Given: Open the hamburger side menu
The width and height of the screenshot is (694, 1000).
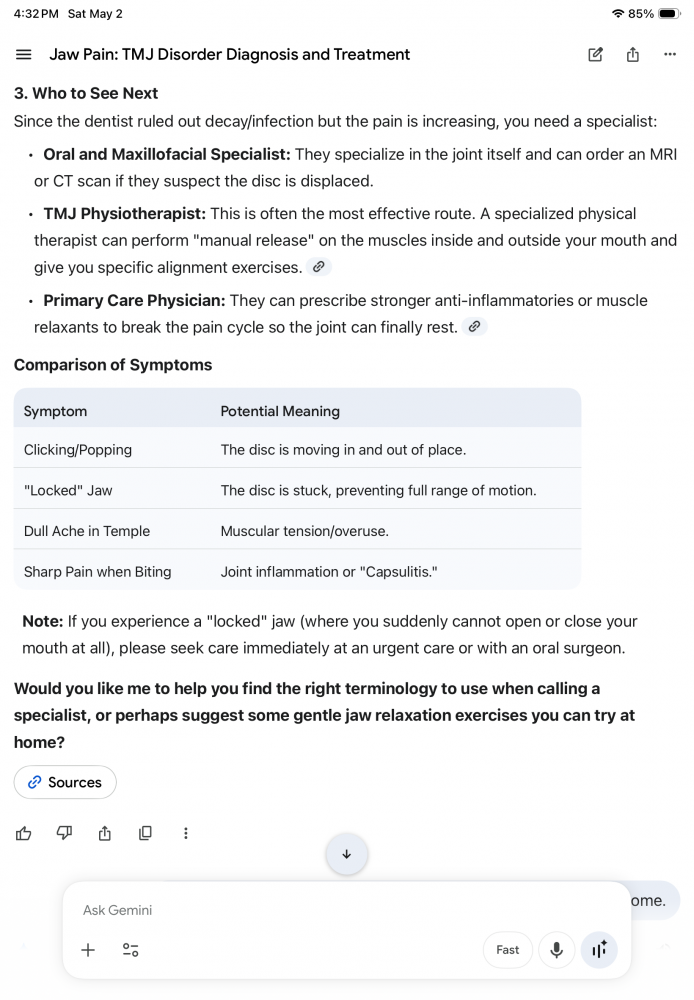Looking at the screenshot, I should pyautogui.click(x=24, y=55).
